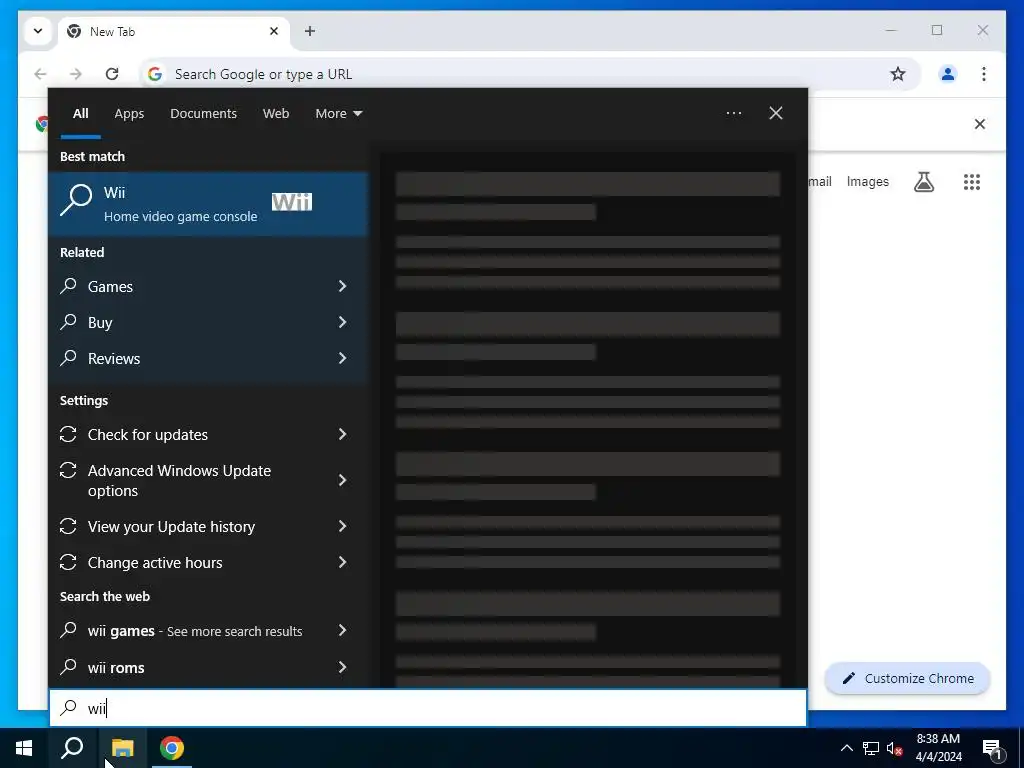Select the All search tab
This screenshot has width=1024, height=768.
(80, 114)
